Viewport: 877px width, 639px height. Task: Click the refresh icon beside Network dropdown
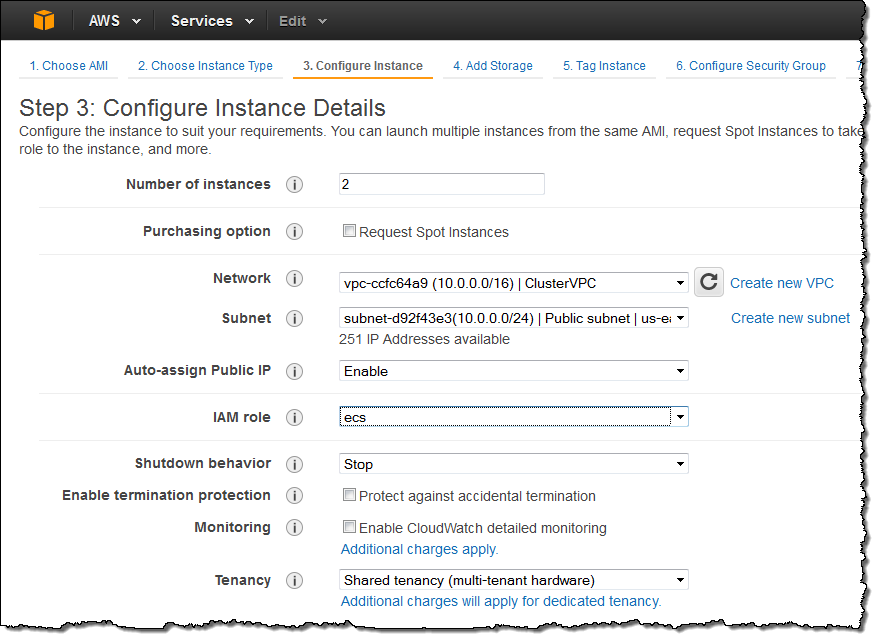(709, 282)
